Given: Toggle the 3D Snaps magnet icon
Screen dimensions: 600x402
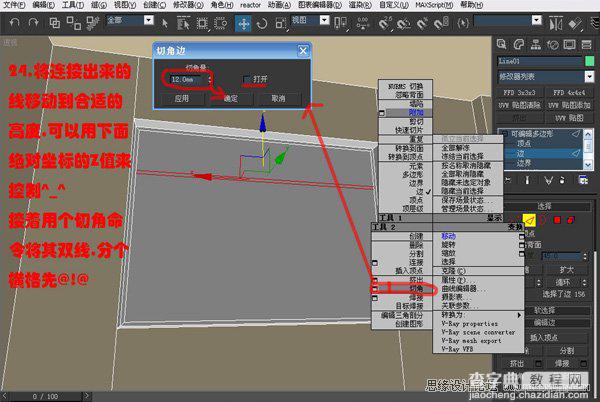Looking at the screenshot, I should point(385,23).
